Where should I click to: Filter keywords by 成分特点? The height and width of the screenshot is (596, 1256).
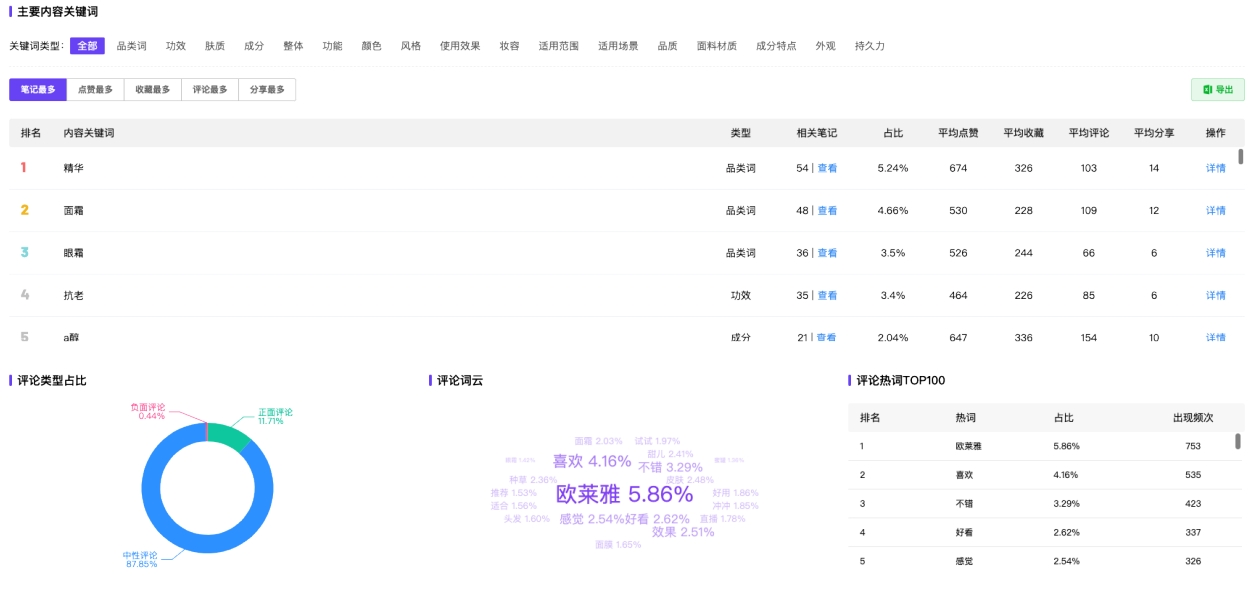(776, 46)
